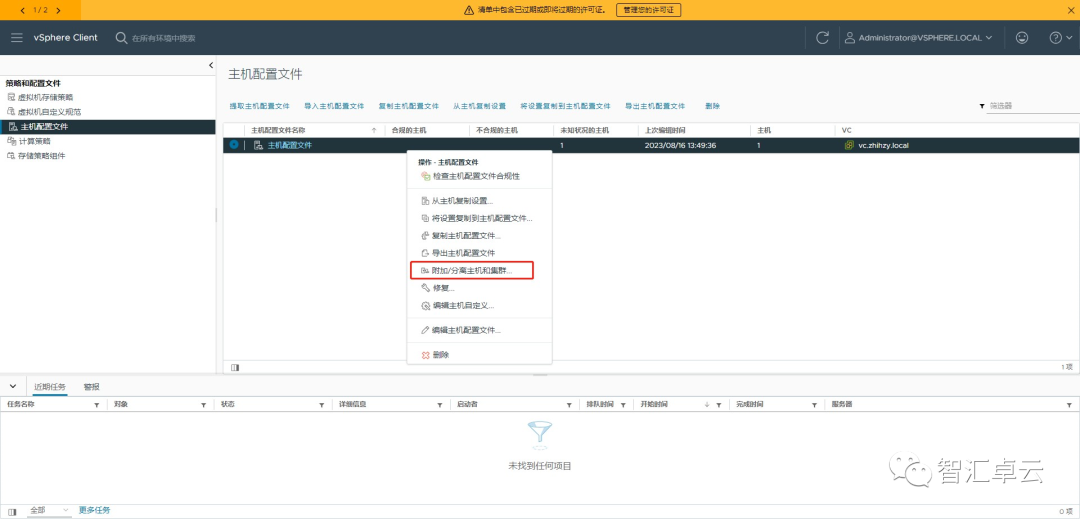Filter tasks by 详细信息 column funnel
Screen dimensions: 1080x519
[439, 405]
